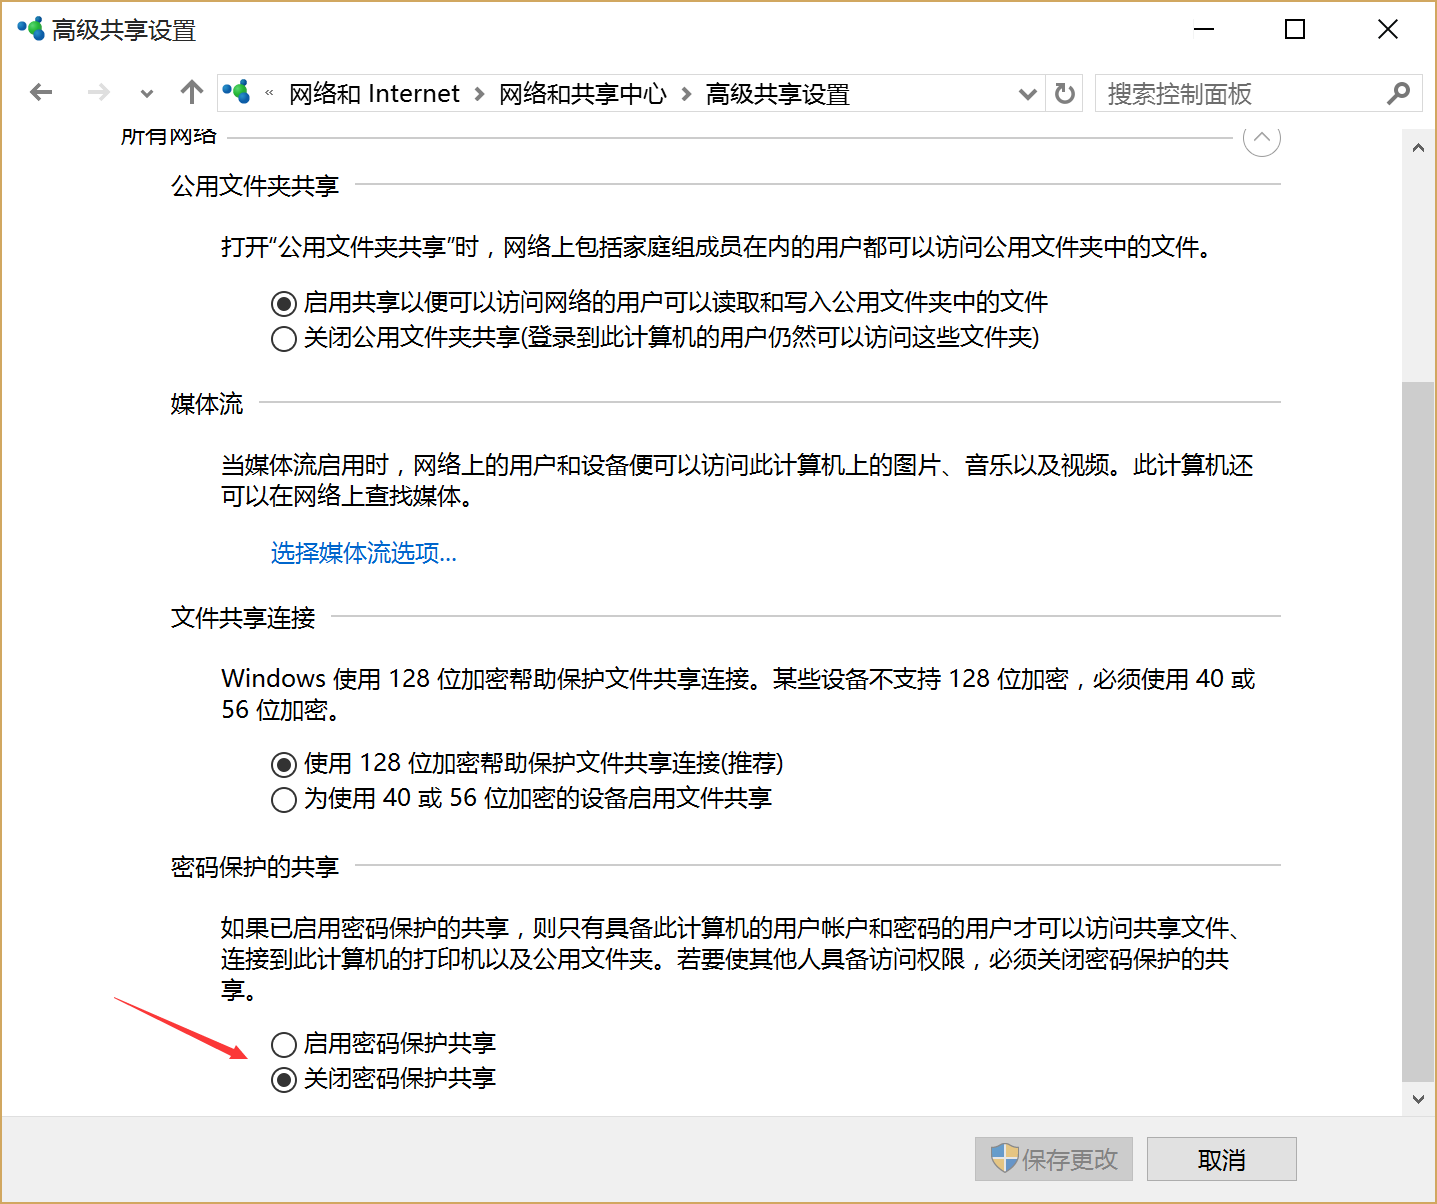Click the 高级共享设置 breadcrumb
This screenshot has height=1204, width=1437.
click(x=778, y=94)
